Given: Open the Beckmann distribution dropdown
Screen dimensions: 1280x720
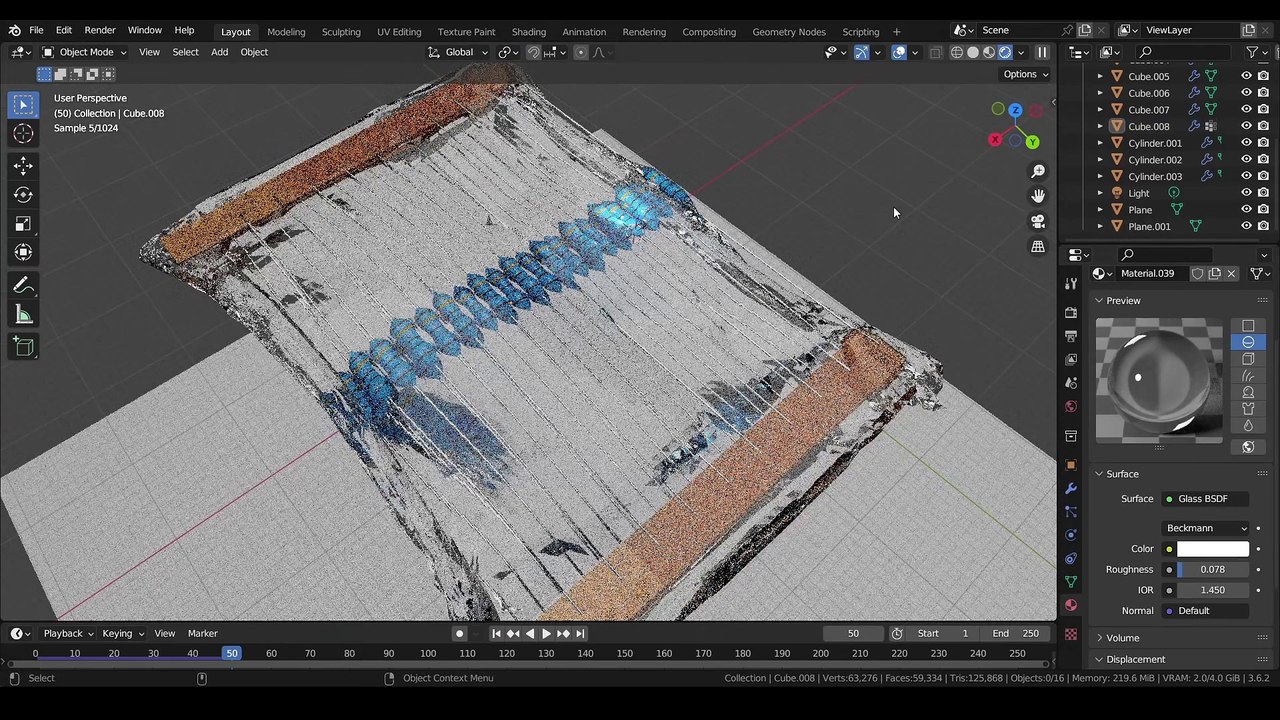Looking at the screenshot, I should [1206, 528].
